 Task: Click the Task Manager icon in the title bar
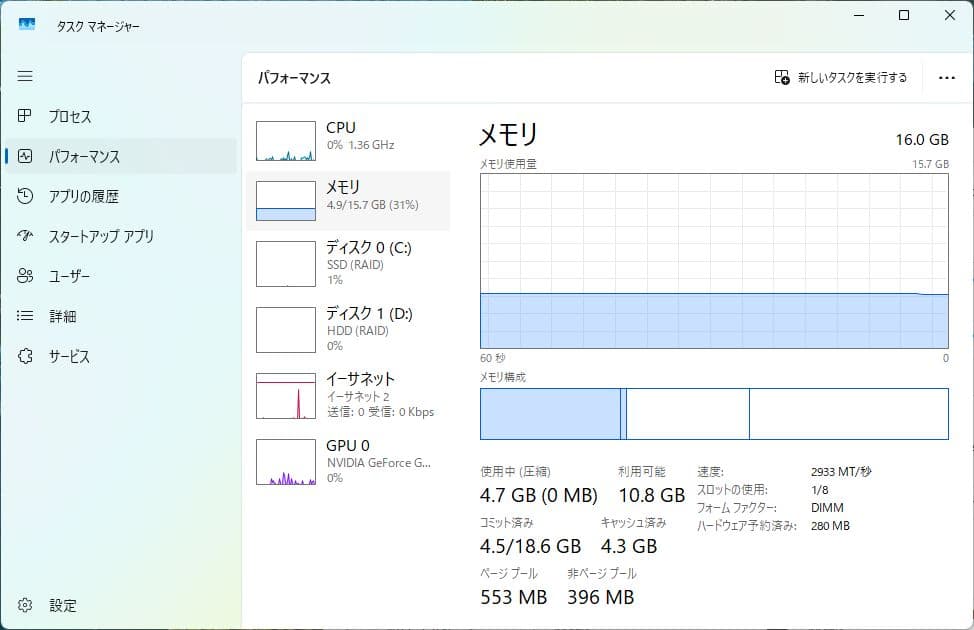(27, 24)
